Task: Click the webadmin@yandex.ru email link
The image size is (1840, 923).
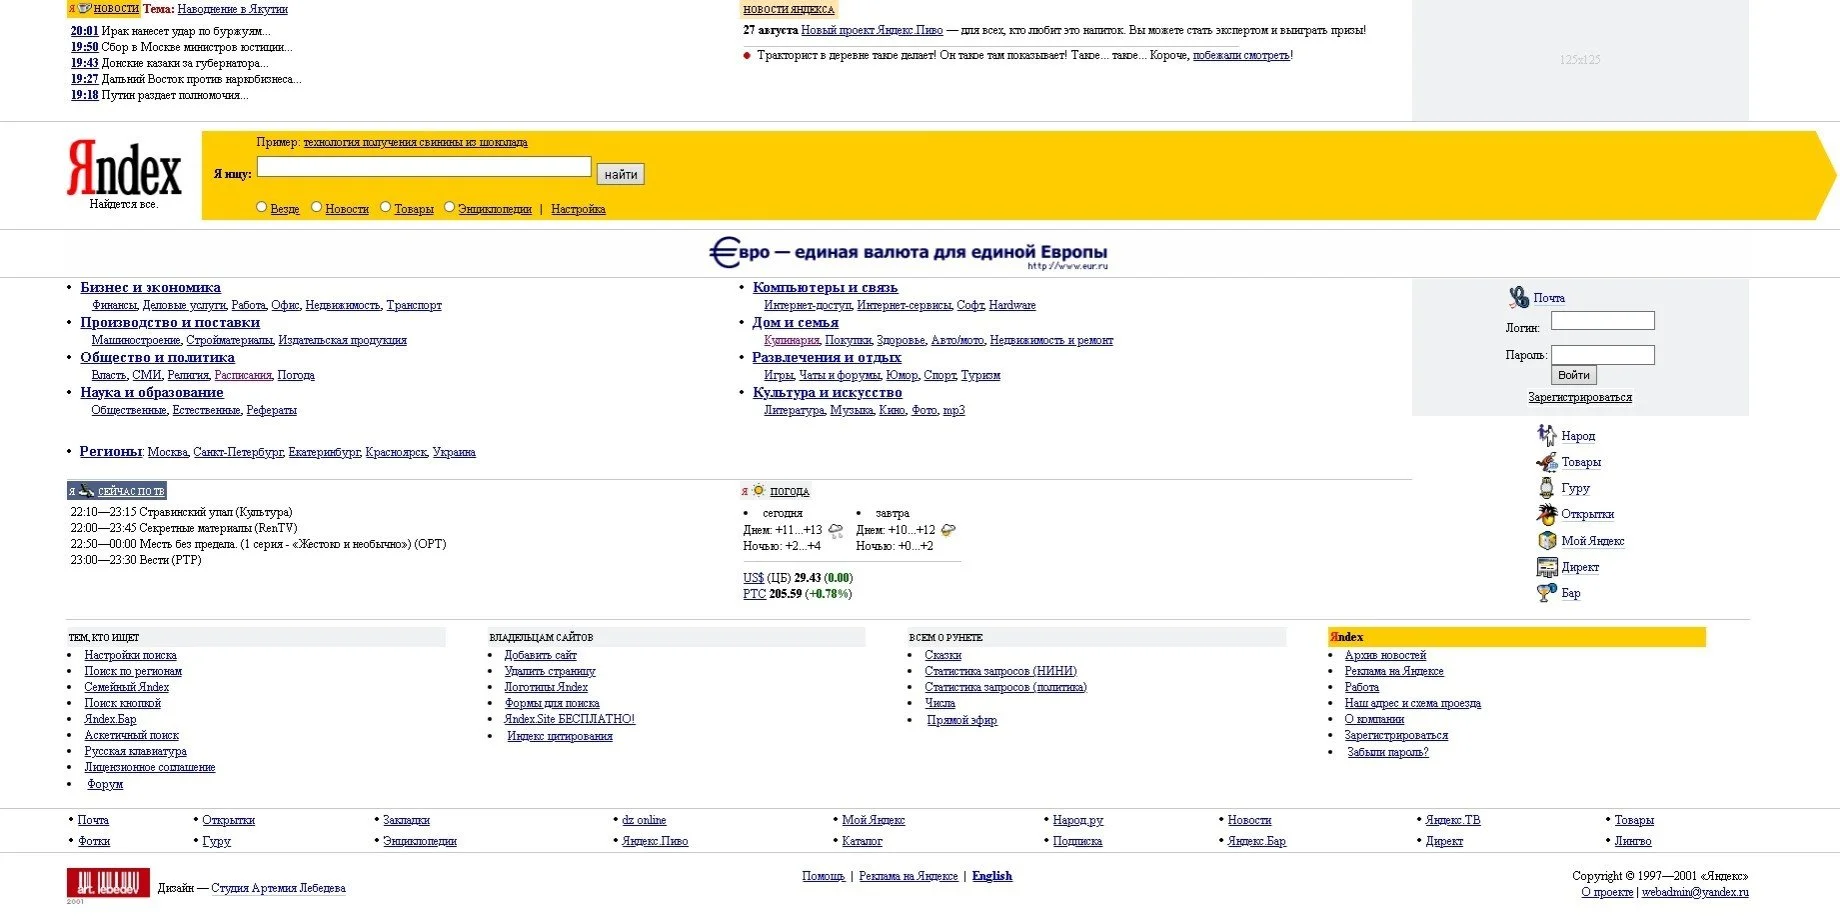Action: pyautogui.click(x=1695, y=892)
